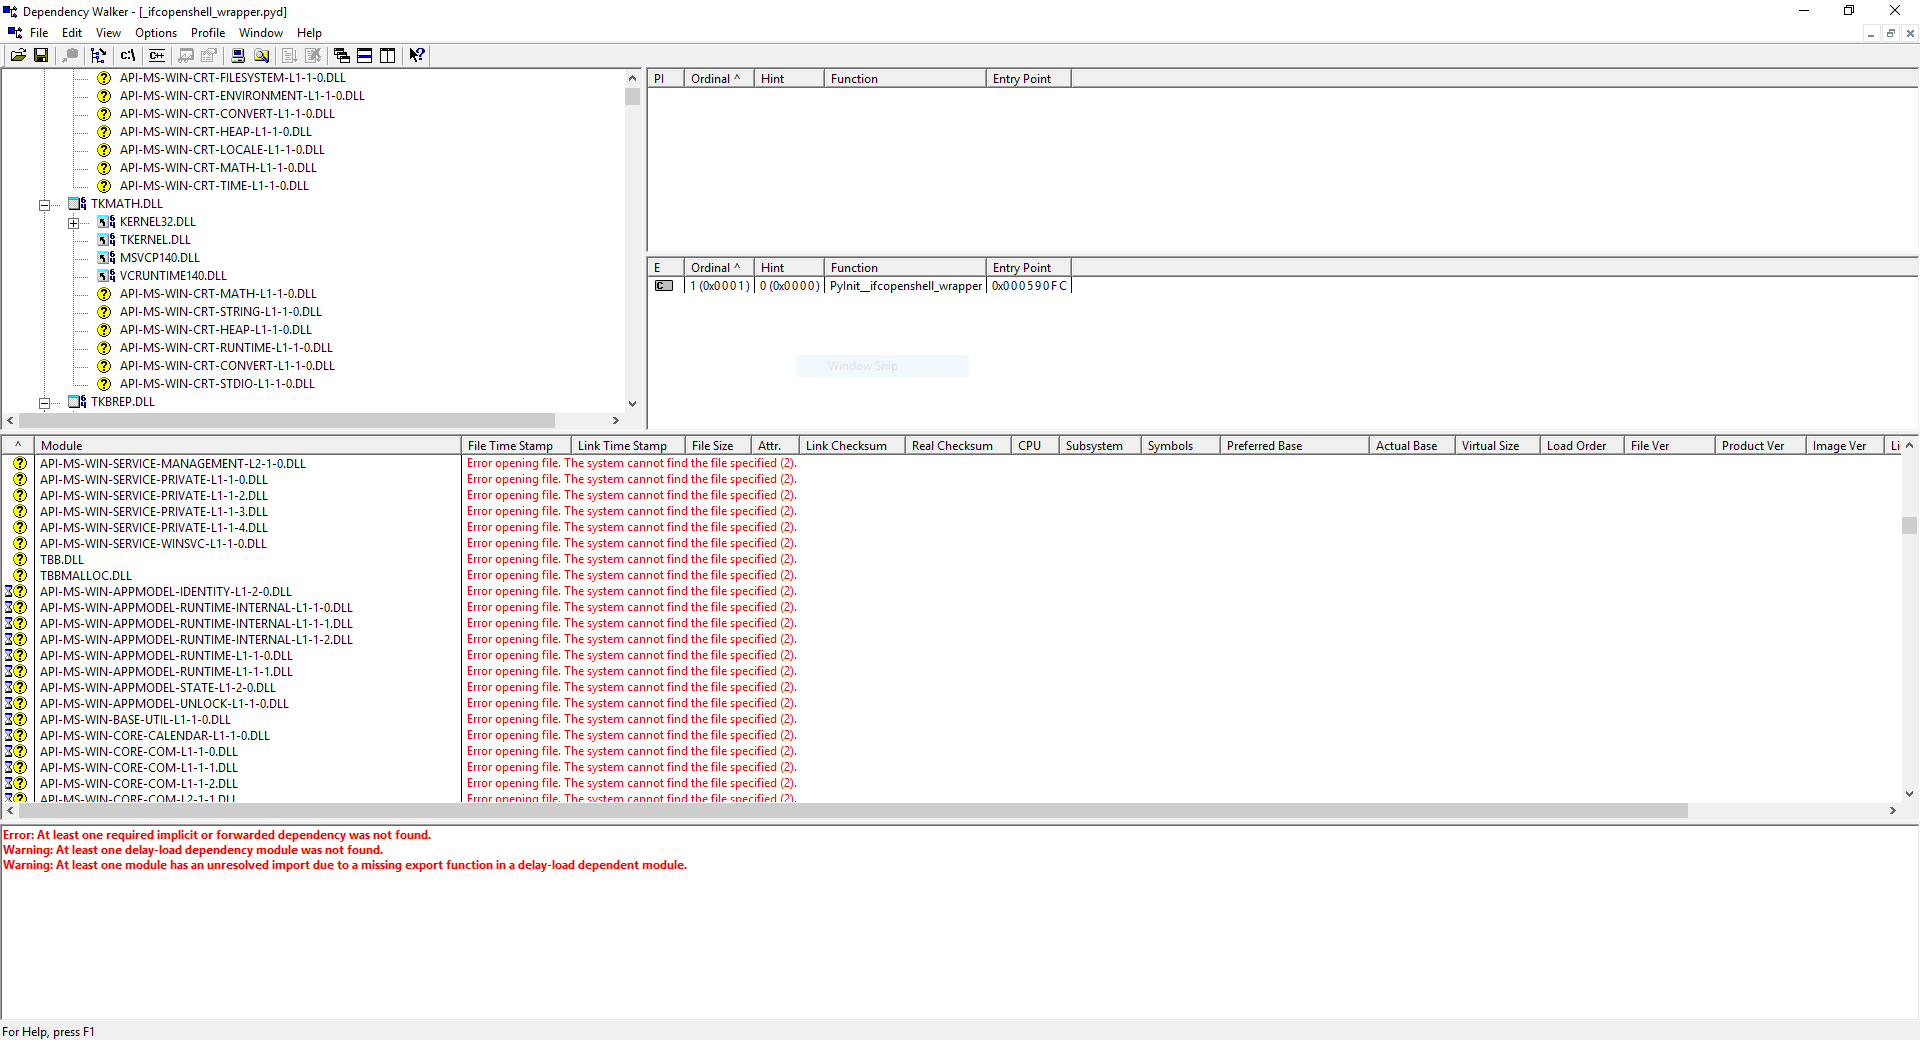Viewport: 1920px width, 1040px height.
Task: Expand the KERNEL32.DLL dependency node
Action: [75, 221]
